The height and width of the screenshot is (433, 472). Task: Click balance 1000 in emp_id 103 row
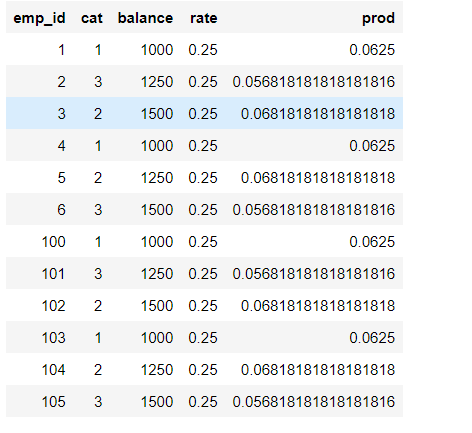click(x=157, y=338)
